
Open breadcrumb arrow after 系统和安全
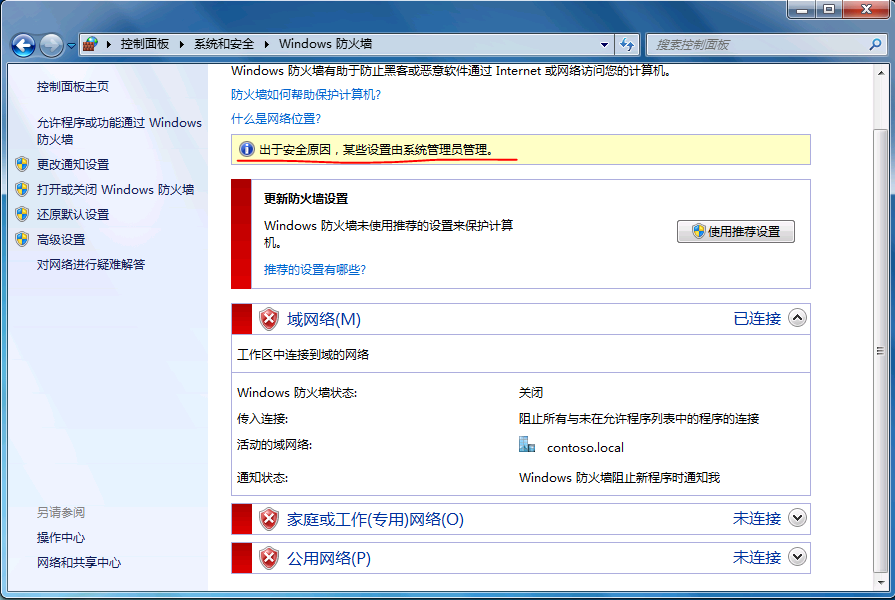(x=267, y=45)
